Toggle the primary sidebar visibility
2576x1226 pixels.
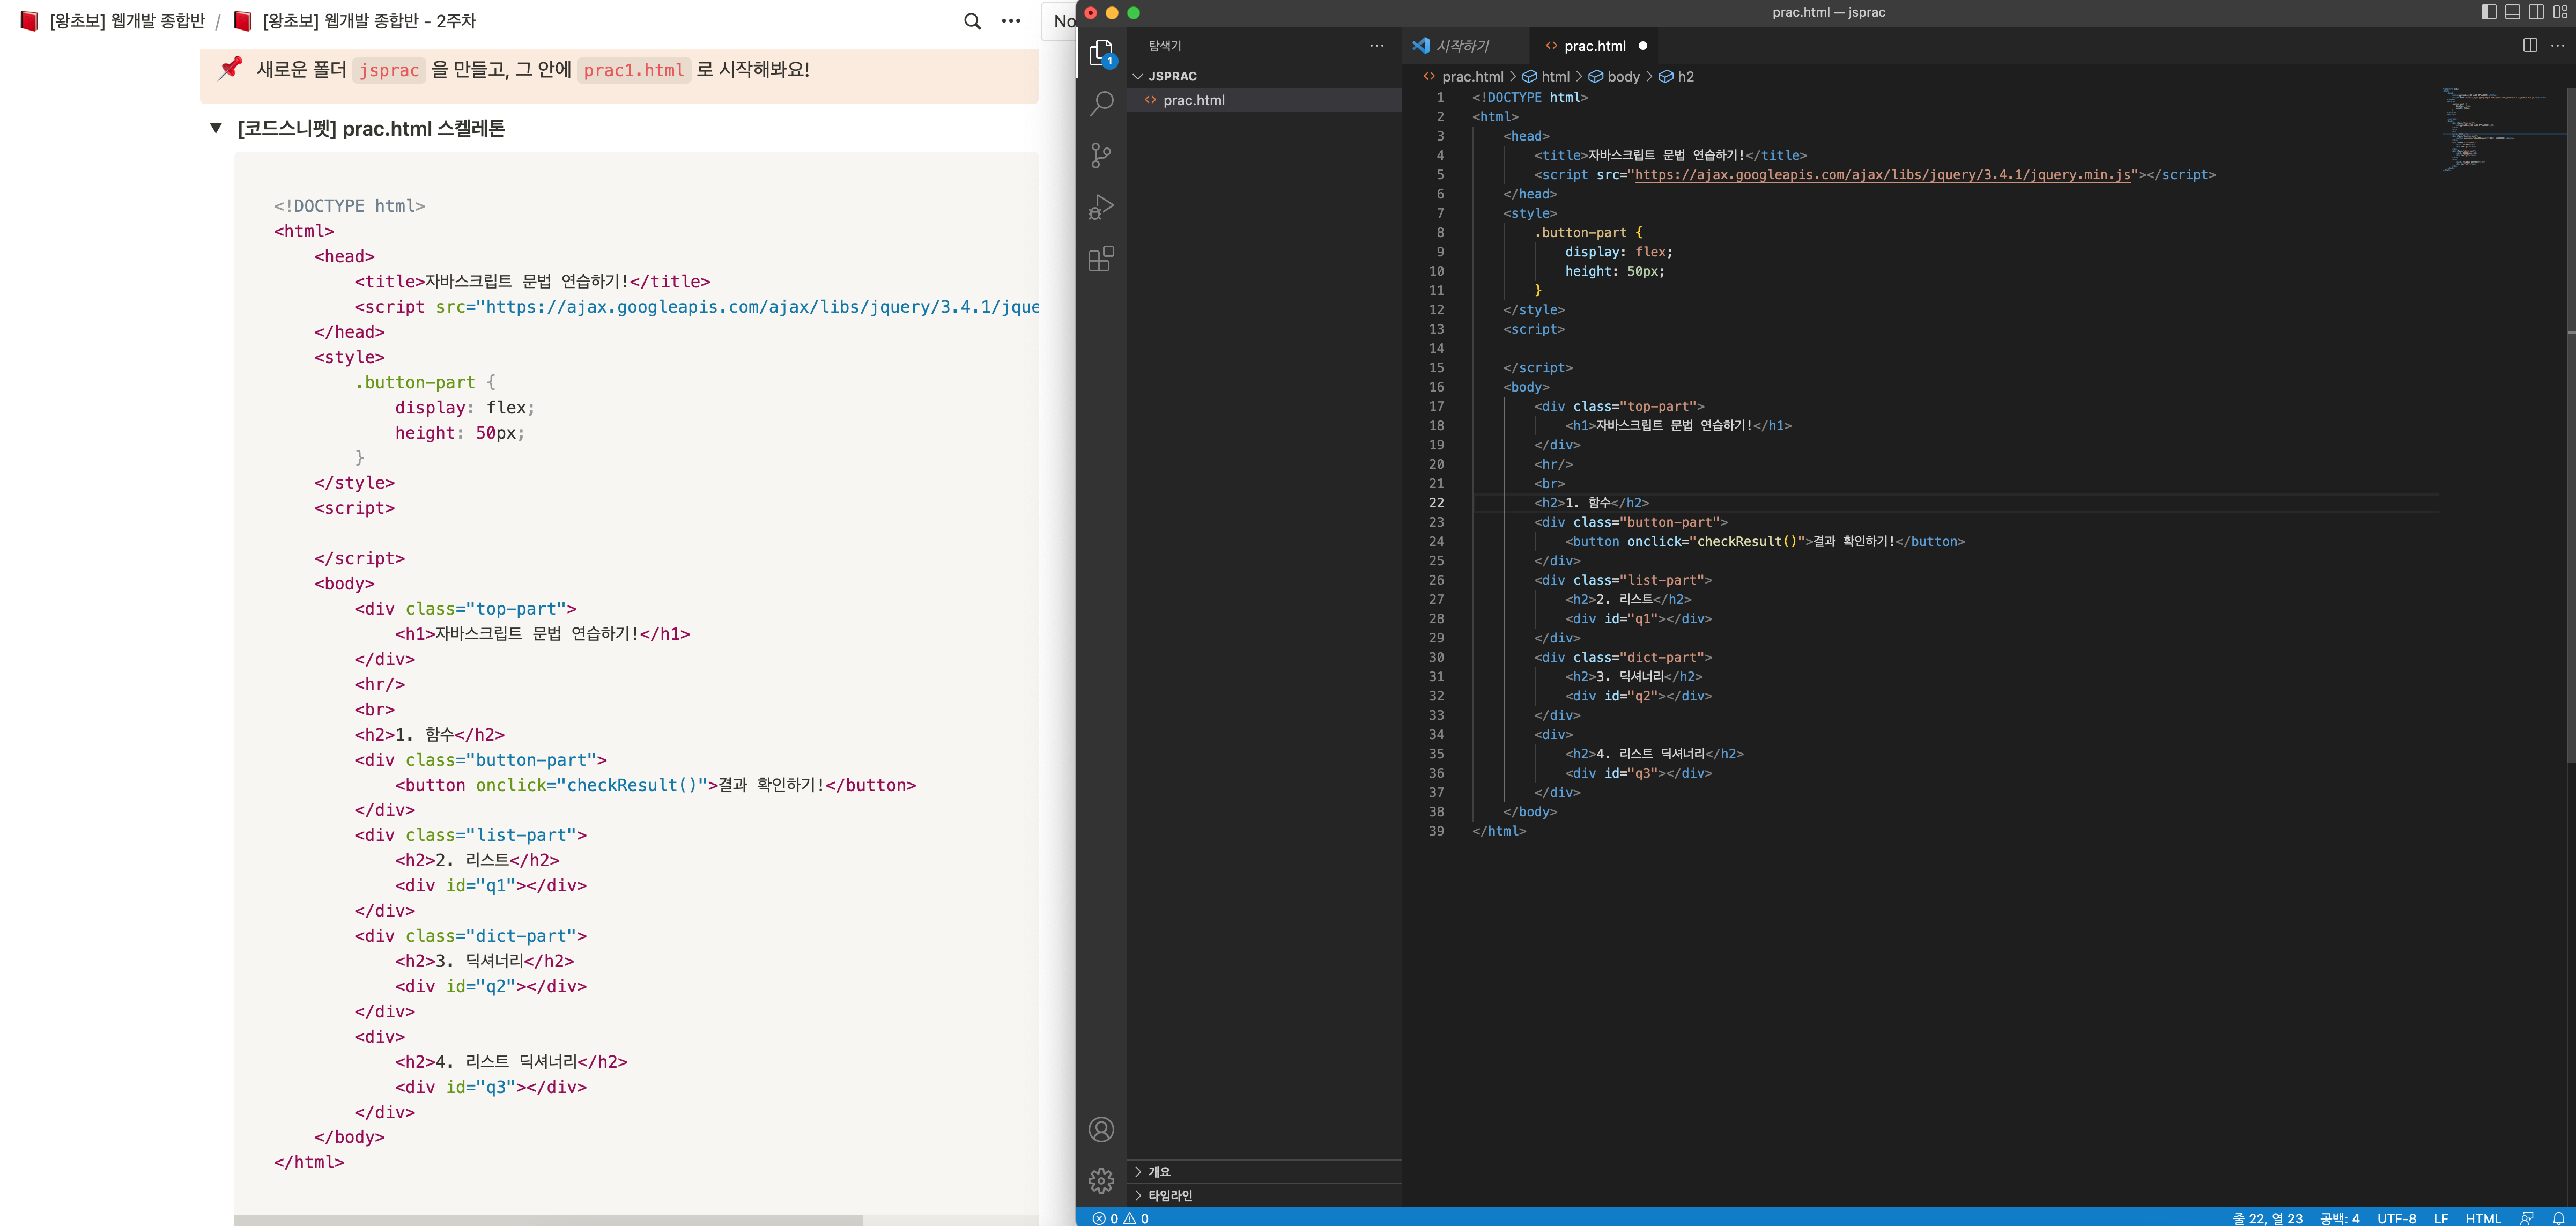point(2489,12)
